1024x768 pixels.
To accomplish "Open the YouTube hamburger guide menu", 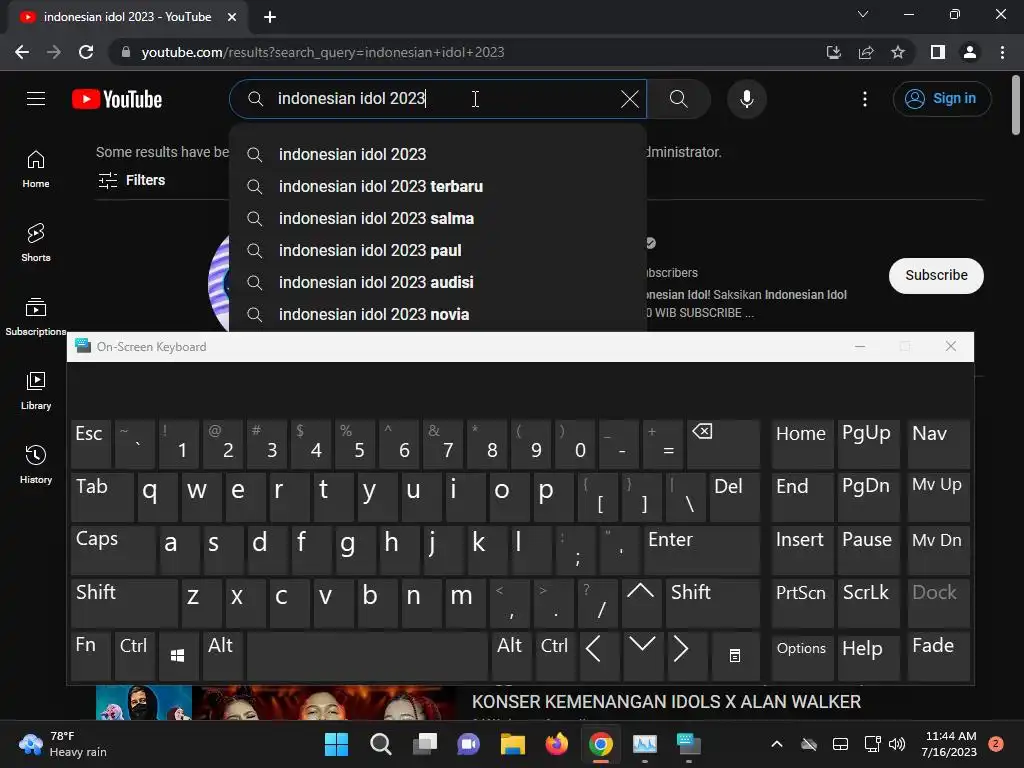I will (36, 99).
